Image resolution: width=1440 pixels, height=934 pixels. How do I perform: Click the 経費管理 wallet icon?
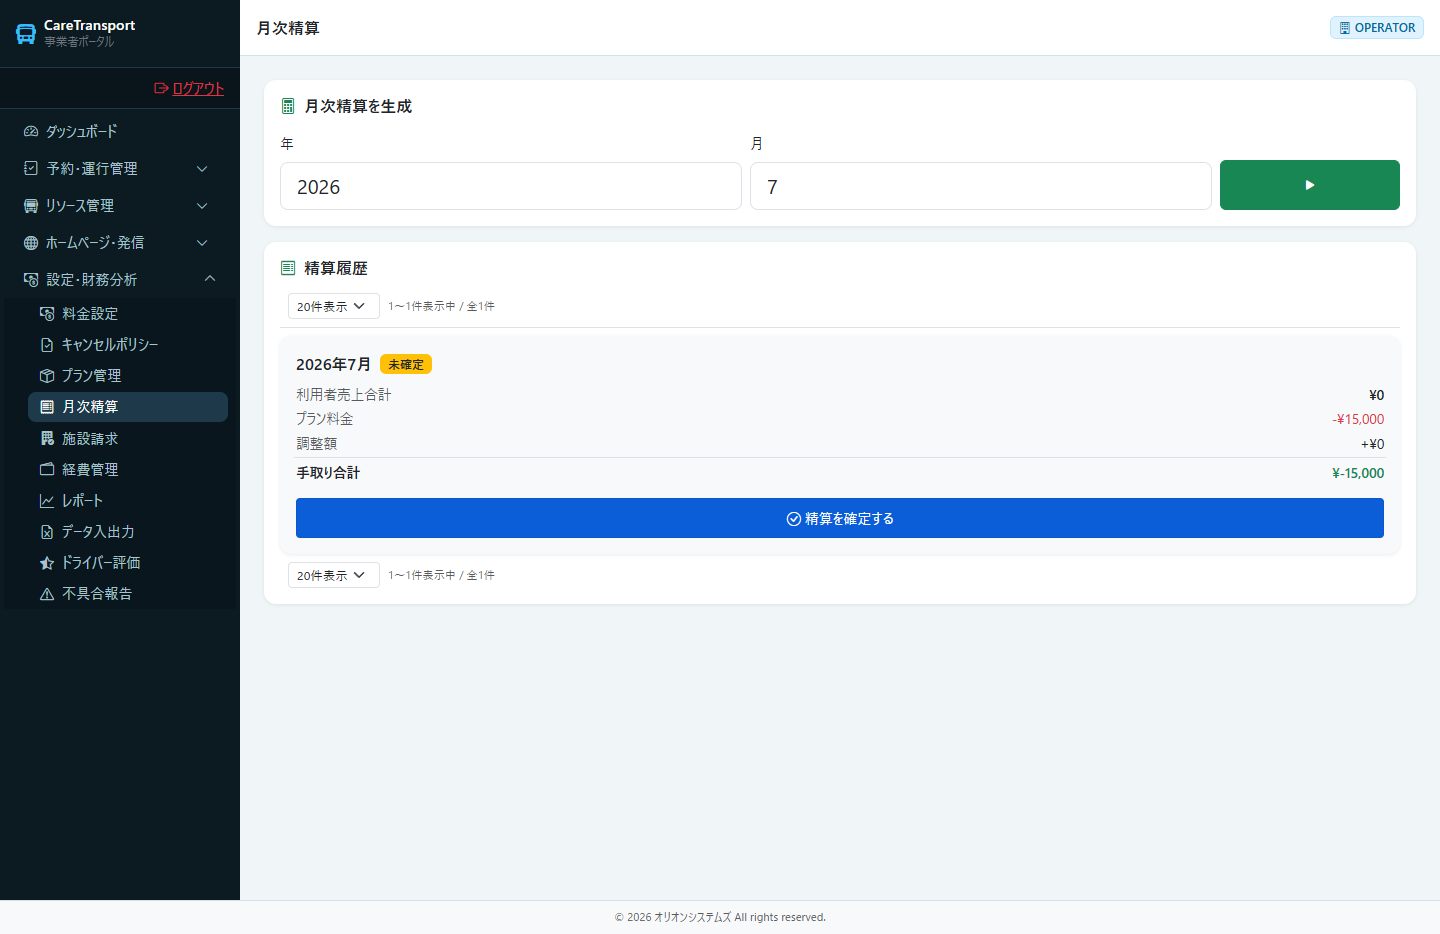click(x=47, y=469)
